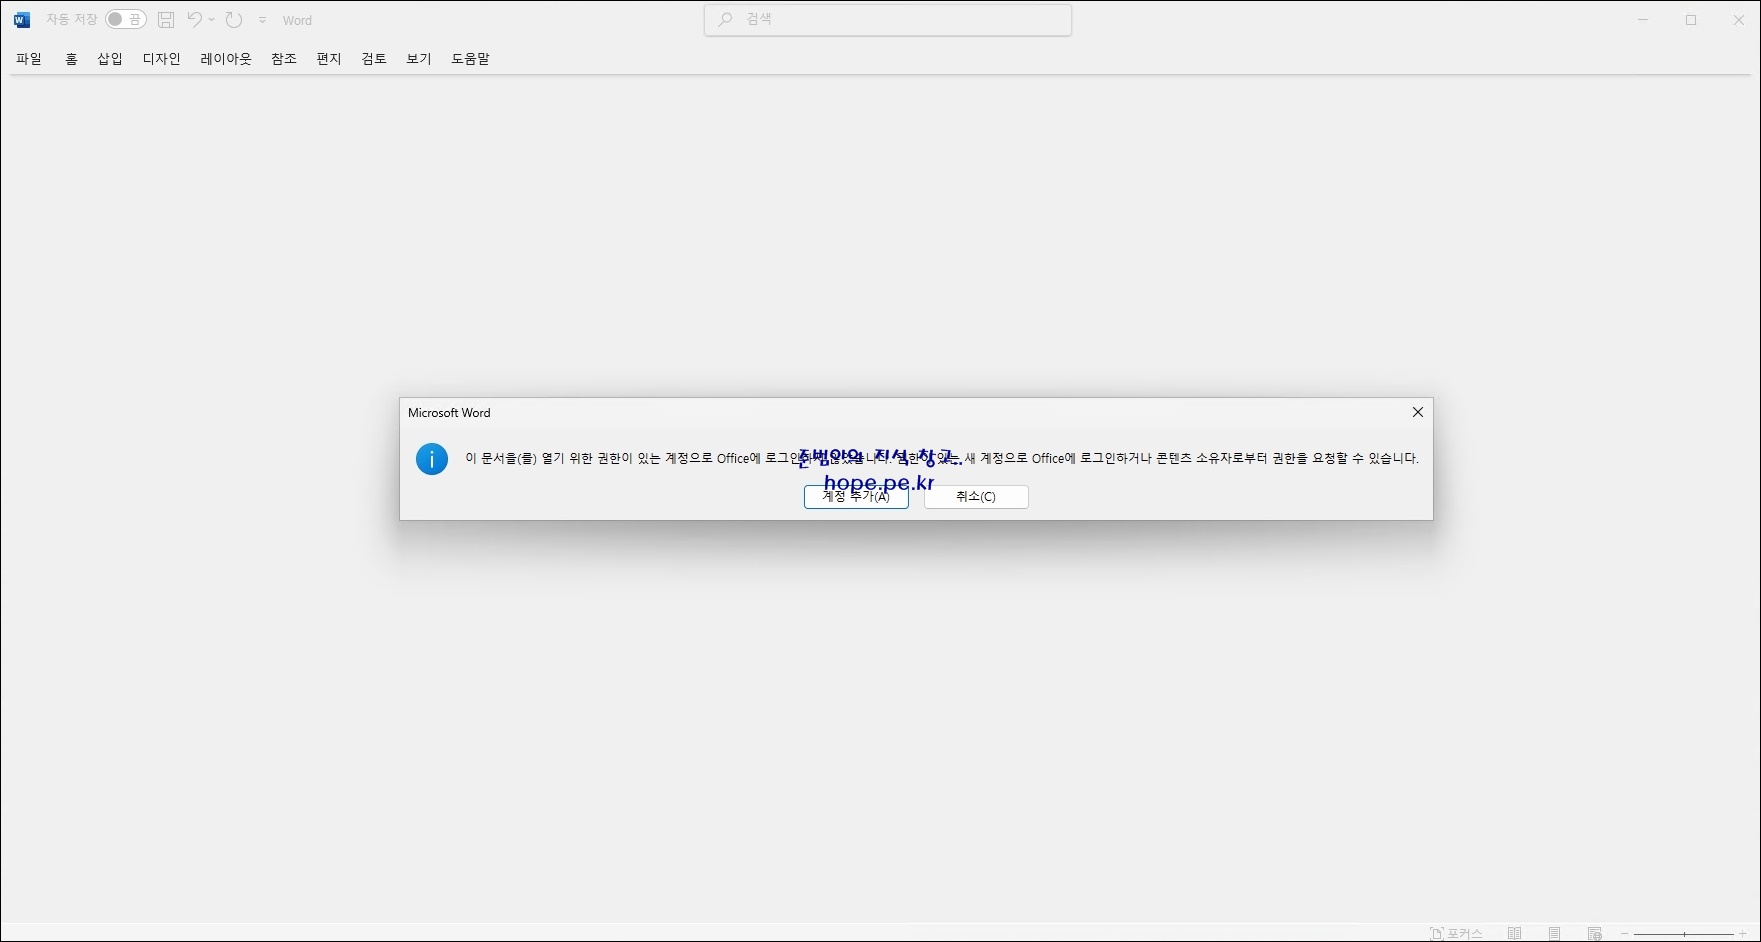Open the 레이아웃 (Layout) tab

(226, 59)
